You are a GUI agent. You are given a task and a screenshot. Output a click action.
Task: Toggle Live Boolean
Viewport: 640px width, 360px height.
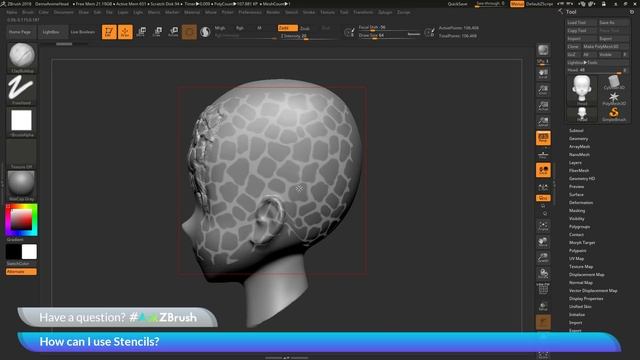(83, 32)
